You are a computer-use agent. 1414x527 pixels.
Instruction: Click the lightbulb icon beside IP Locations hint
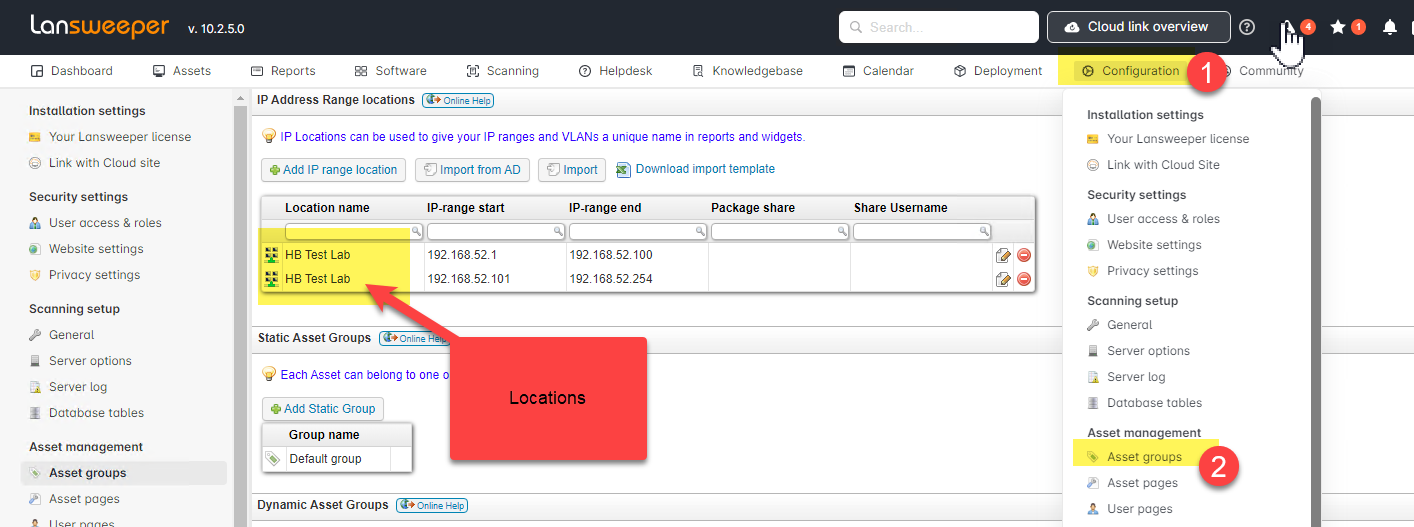click(x=268, y=137)
